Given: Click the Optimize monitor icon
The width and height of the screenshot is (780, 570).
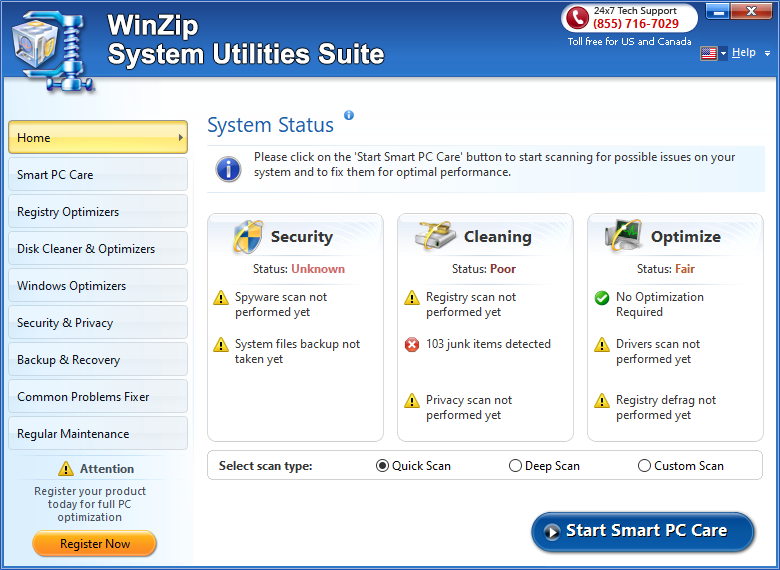Looking at the screenshot, I should click(x=623, y=235).
